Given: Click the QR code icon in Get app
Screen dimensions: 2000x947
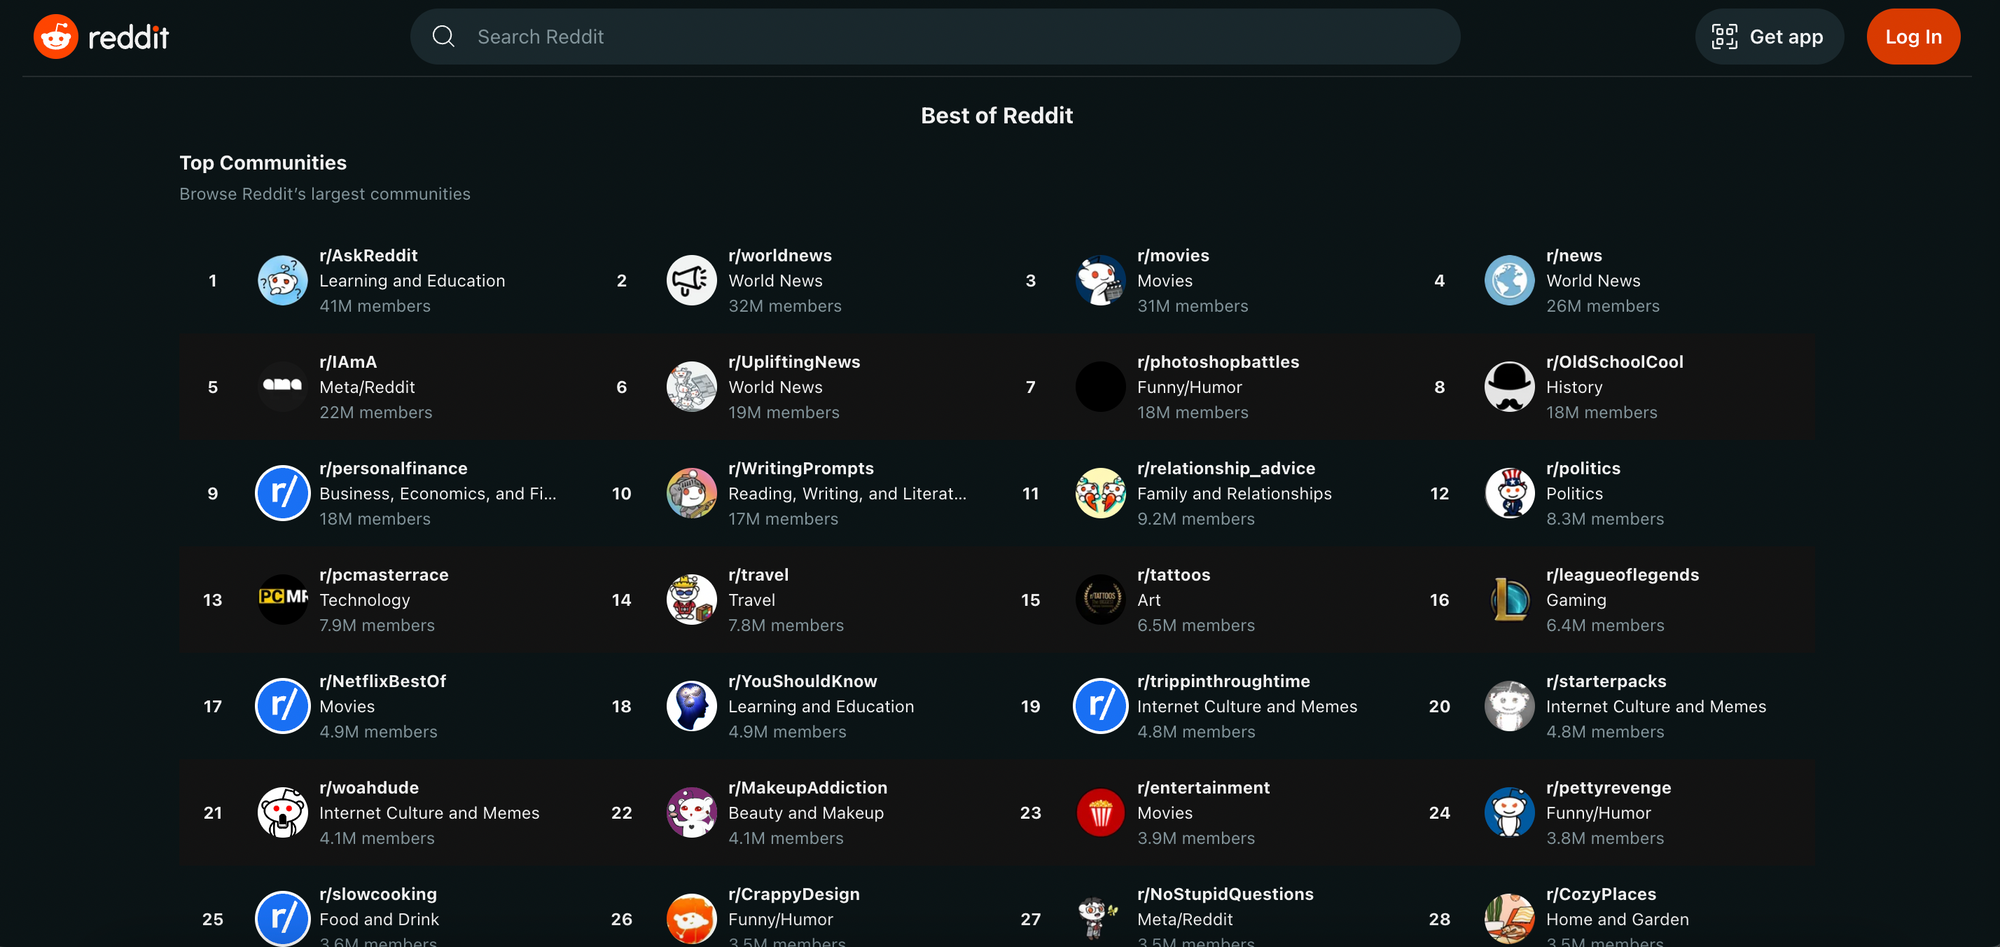Looking at the screenshot, I should 1725,37.
